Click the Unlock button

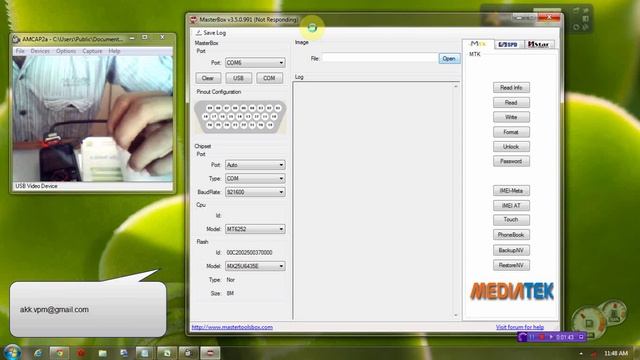tap(511, 147)
